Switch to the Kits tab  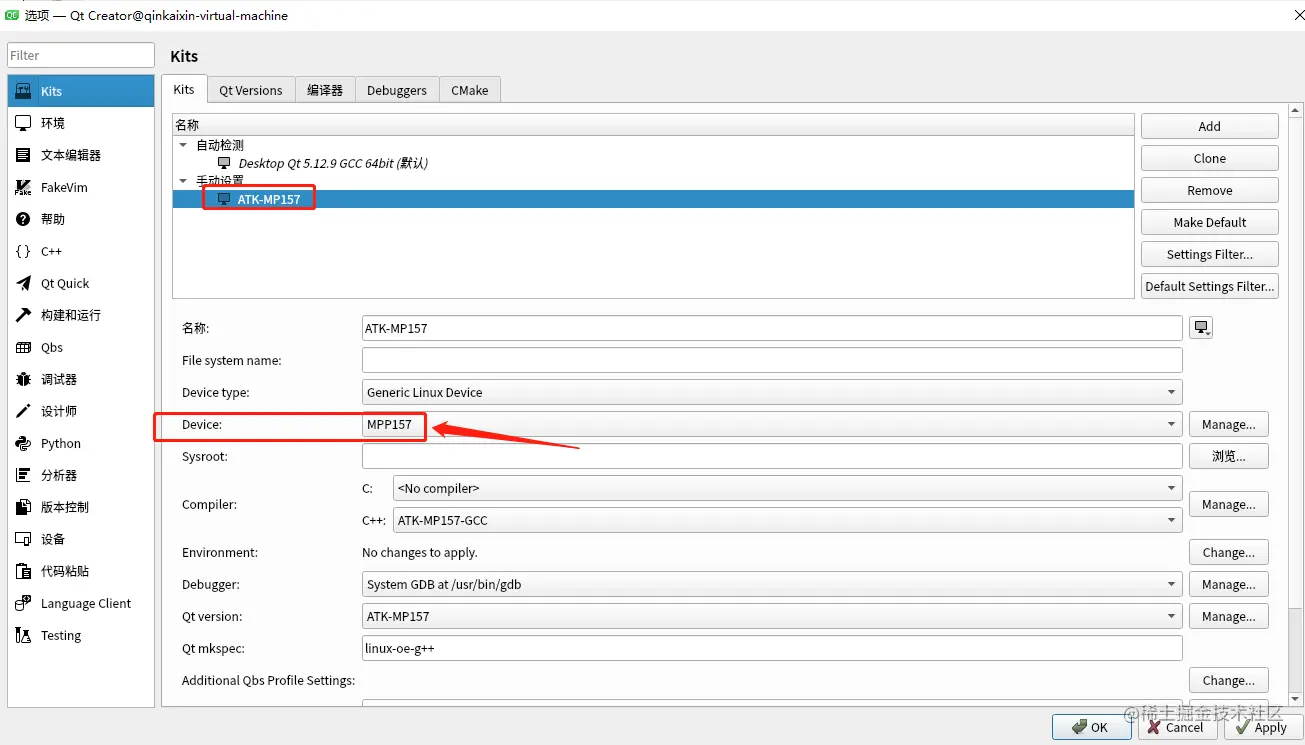pyautogui.click(x=184, y=89)
